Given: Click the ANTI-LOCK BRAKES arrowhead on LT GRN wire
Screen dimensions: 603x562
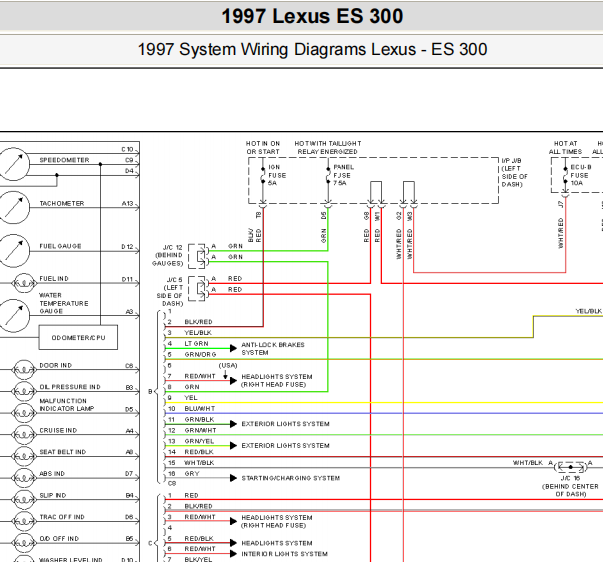Looking at the screenshot, I should 233,349.
